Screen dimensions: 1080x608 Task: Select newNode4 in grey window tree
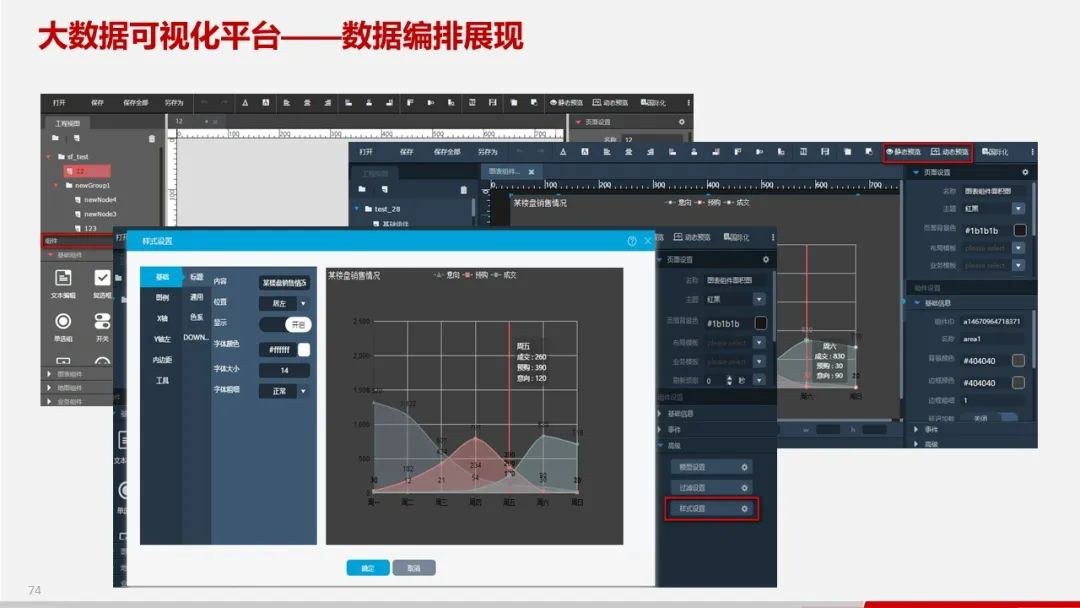(x=96, y=200)
